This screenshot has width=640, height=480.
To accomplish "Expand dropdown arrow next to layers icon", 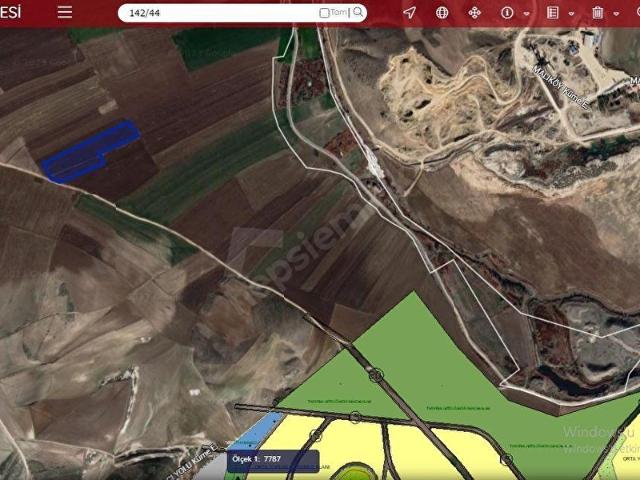I will pyautogui.click(x=571, y=14).
